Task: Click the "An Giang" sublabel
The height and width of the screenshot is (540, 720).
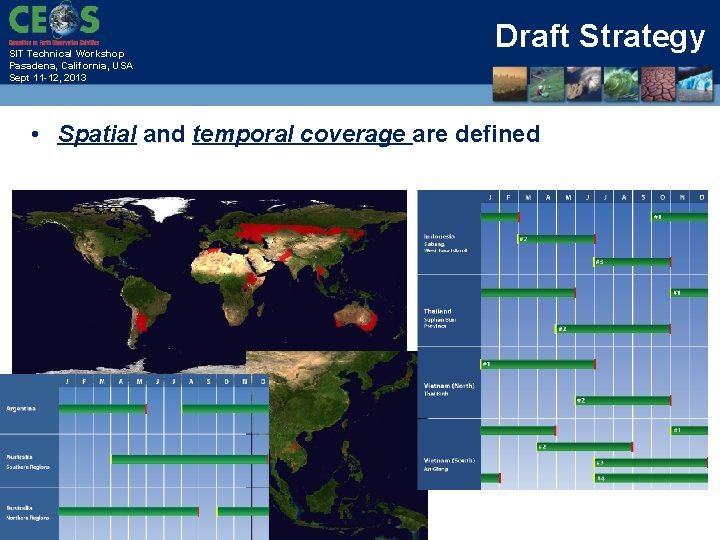Action: [x=435, y=469]
